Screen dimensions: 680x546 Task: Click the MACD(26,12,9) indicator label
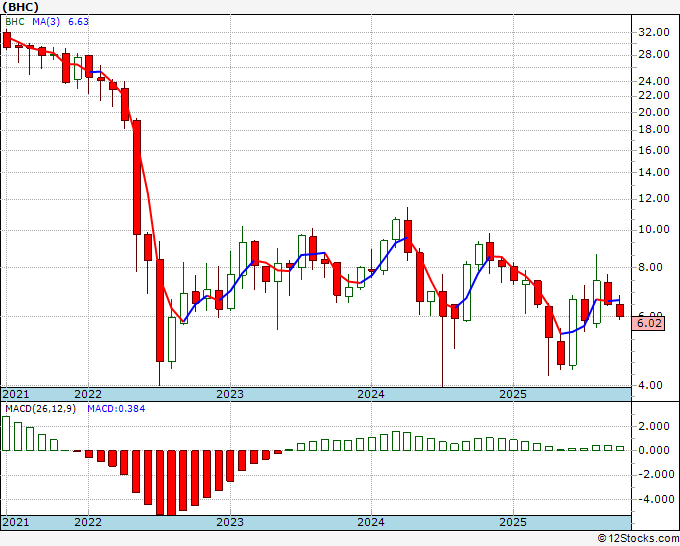(40, 409)
